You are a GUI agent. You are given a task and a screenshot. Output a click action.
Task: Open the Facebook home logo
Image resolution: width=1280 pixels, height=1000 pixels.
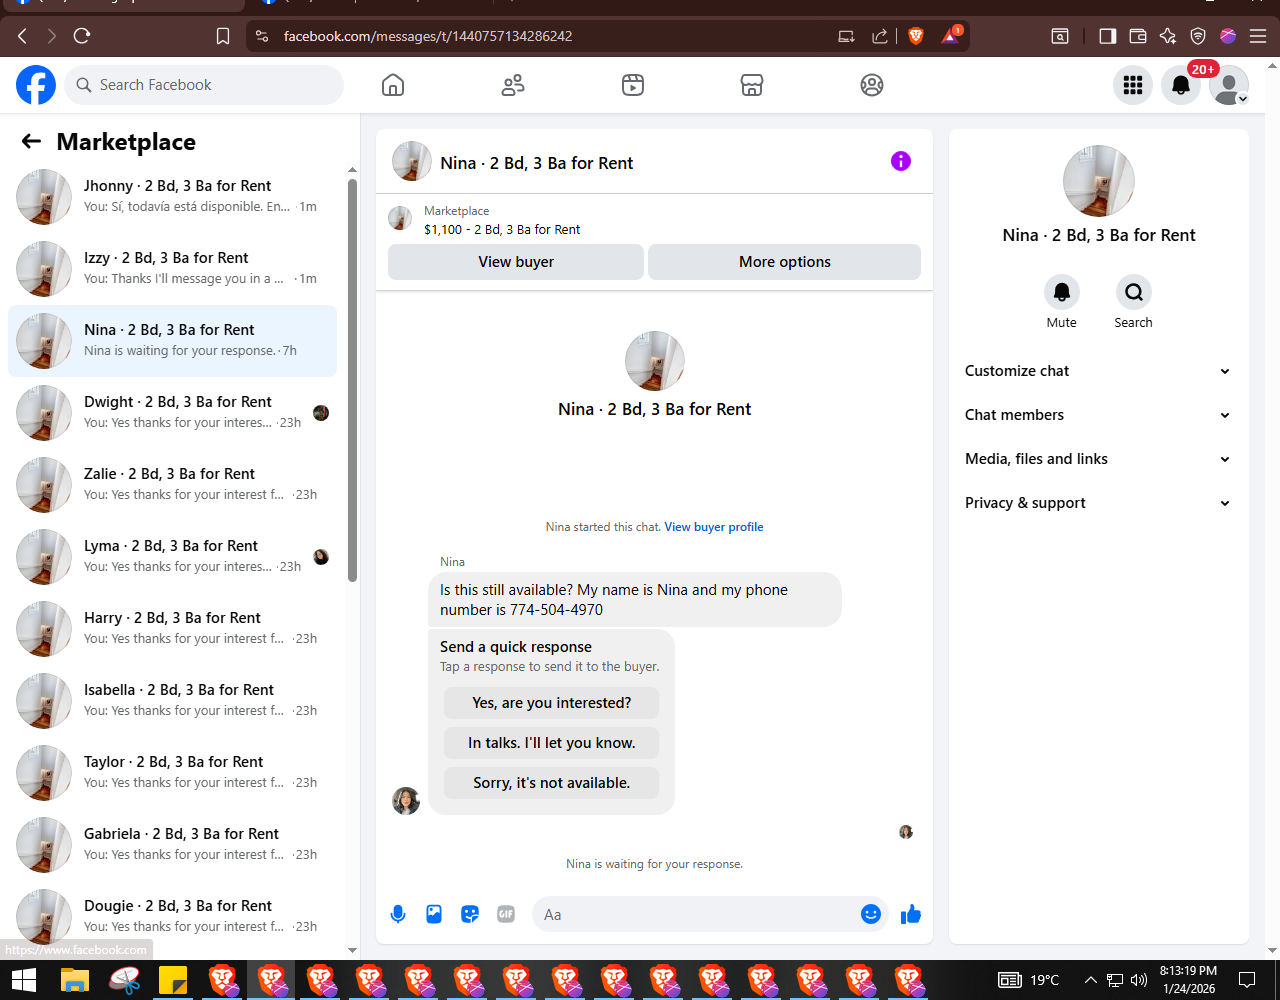pos(36,85)
